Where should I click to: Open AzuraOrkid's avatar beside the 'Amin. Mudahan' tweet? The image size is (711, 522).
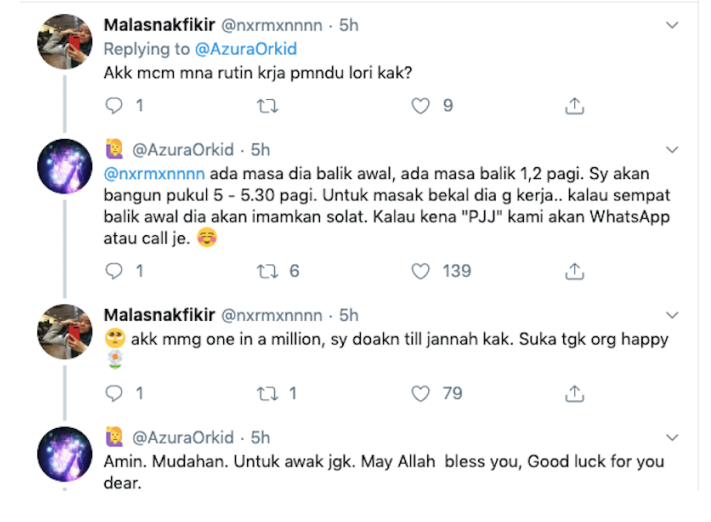coord(66,454)
